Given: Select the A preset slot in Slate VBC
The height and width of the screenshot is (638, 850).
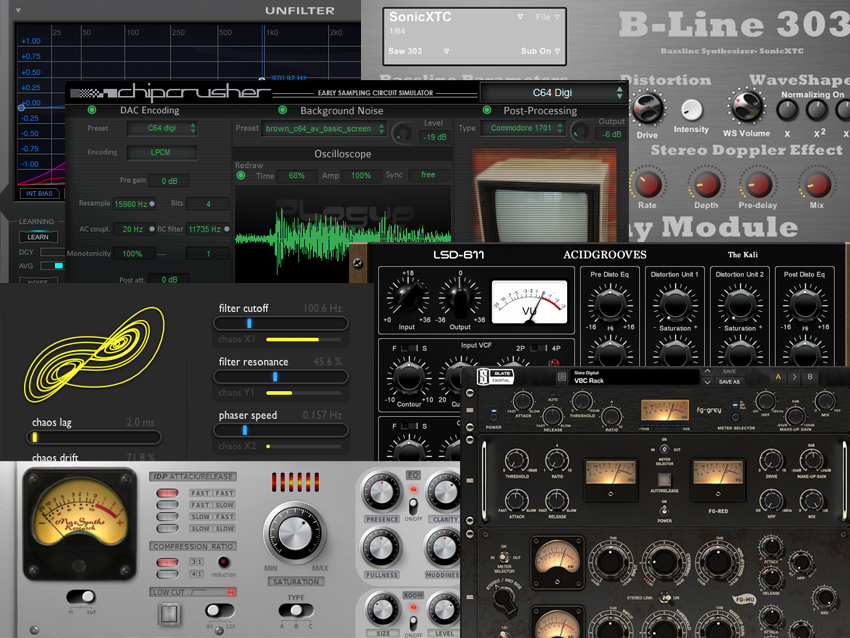Looking at the screenshot, I should (x=778, y=377).
